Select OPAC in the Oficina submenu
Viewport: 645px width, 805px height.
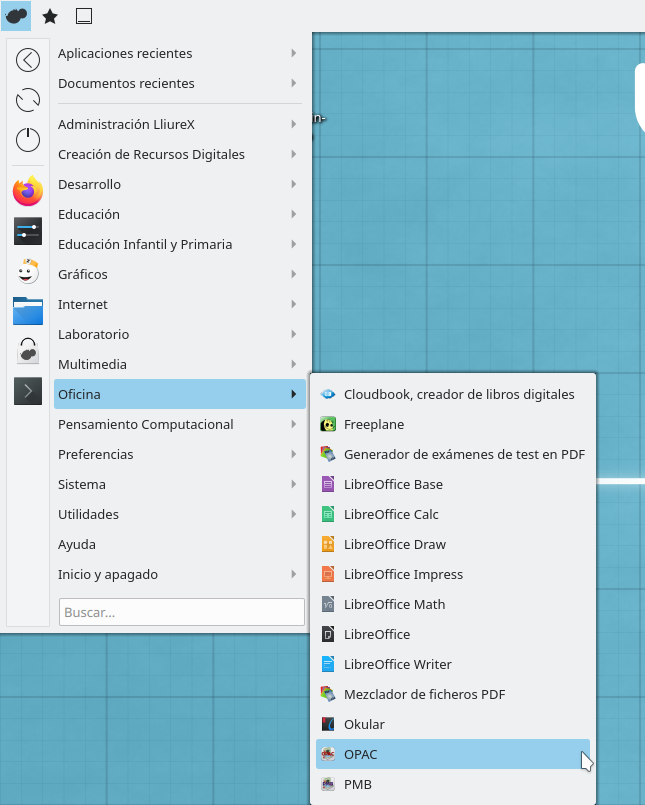click(360, 754)
